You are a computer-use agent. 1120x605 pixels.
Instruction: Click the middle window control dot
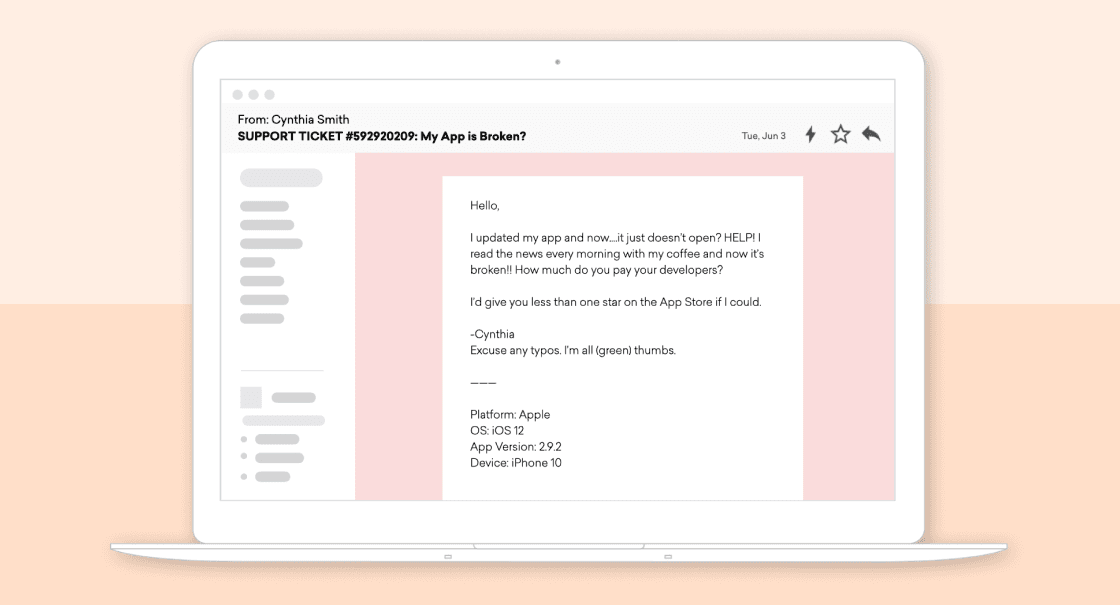coord(254,95)
